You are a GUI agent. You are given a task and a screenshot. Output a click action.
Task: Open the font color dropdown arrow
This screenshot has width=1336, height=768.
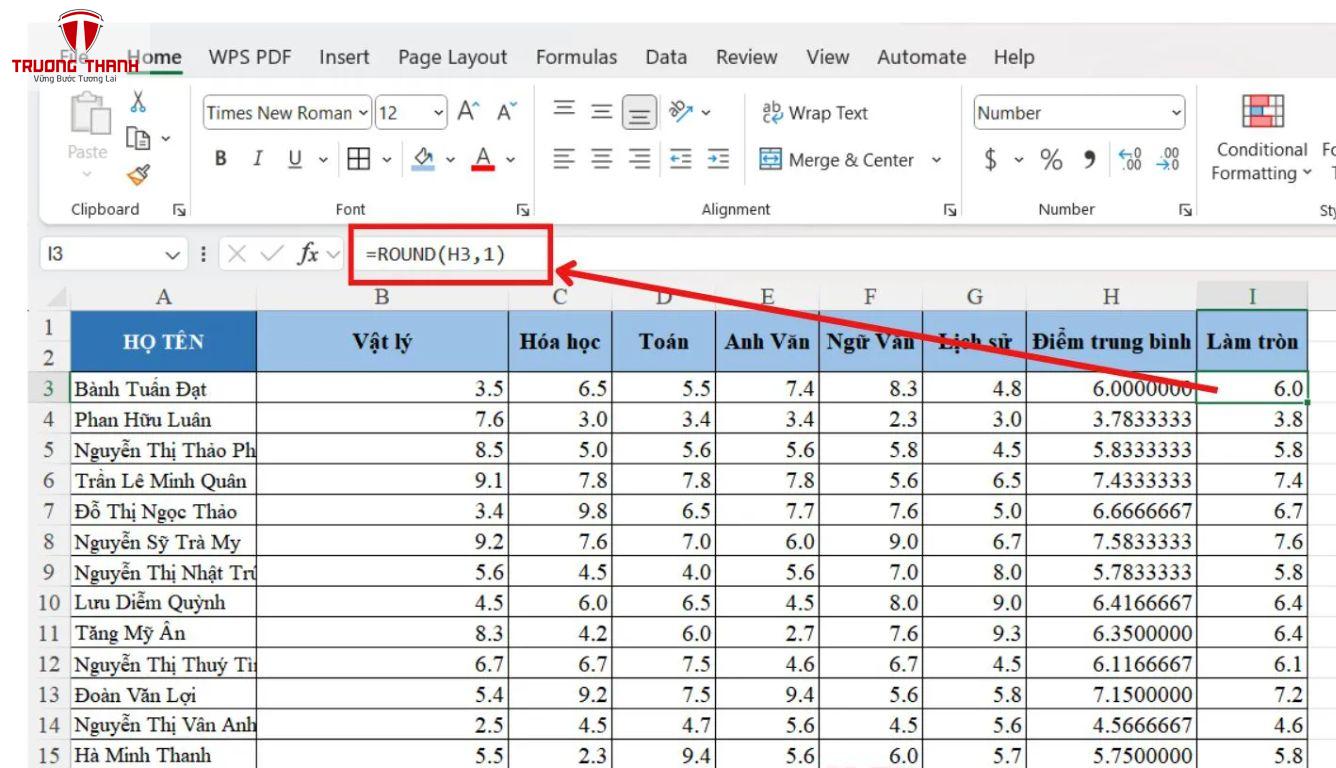click(511, 159)
